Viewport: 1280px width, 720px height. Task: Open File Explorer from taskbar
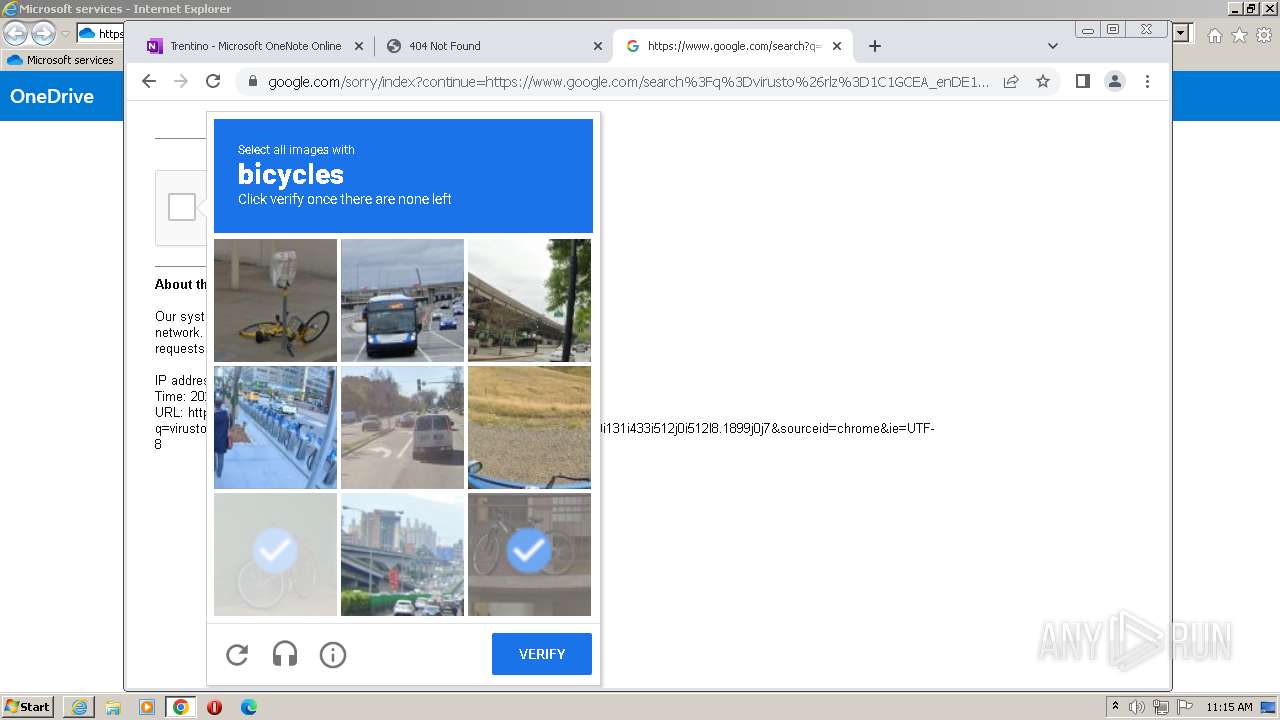[x=113, y=707]
